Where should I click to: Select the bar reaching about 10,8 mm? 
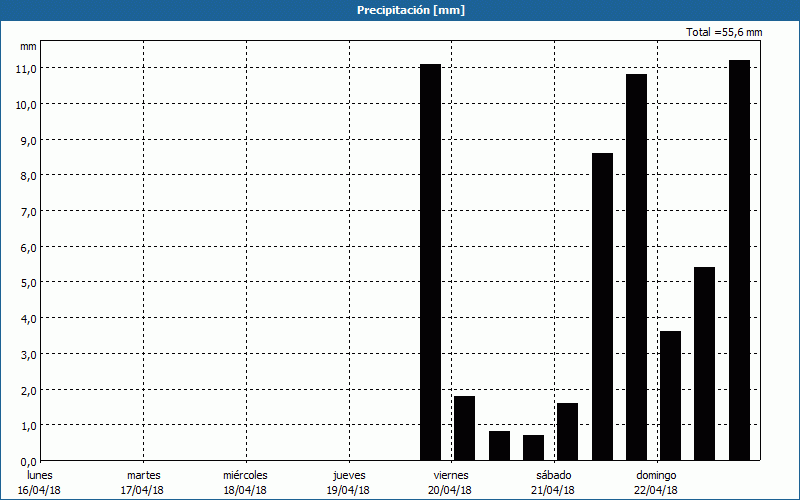tap(636, 267)
